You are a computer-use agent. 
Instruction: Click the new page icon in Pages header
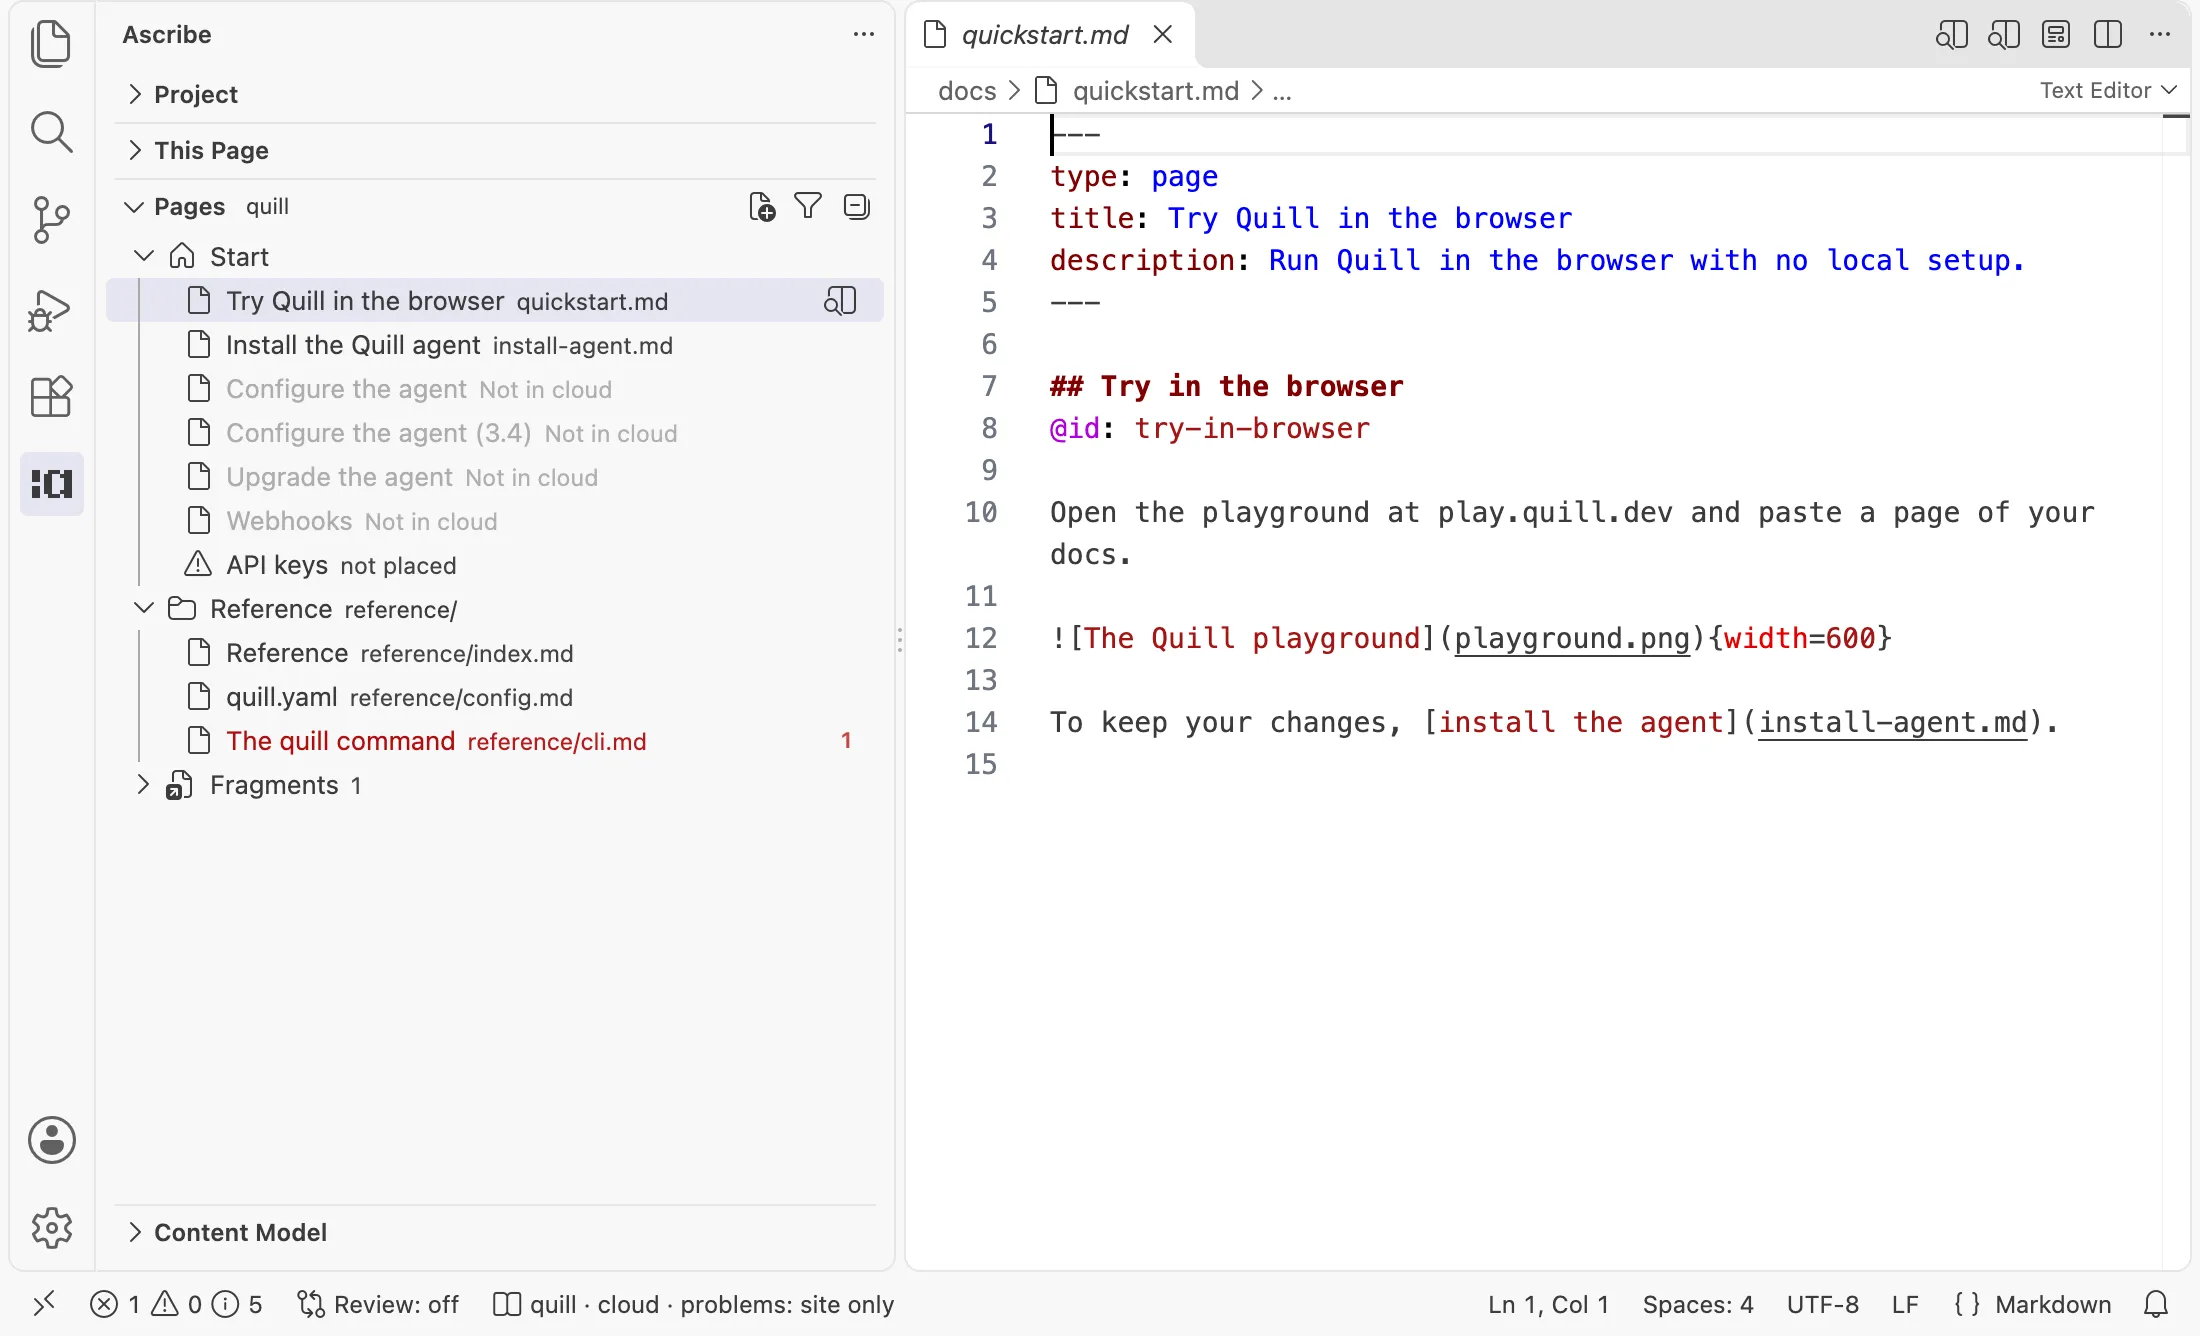(762, 207)
